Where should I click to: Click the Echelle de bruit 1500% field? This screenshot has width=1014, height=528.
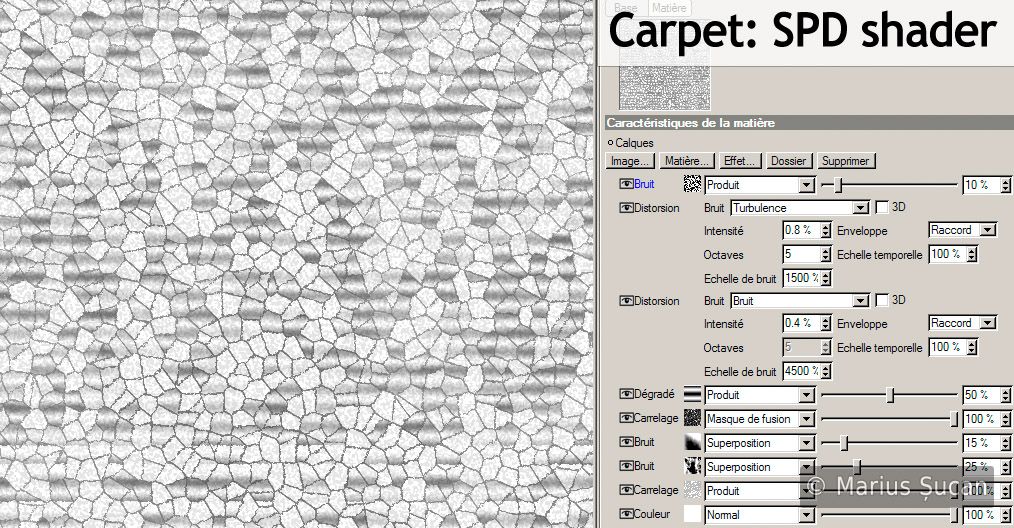pyautogui.click(x=801, y=278)
